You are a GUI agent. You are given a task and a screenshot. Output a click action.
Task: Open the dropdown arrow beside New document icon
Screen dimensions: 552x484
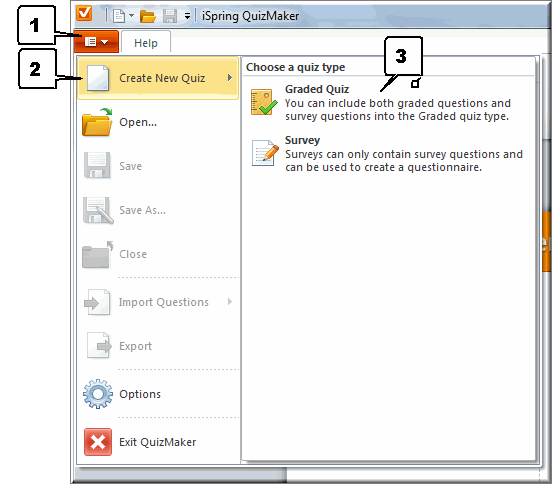[131, 15]
